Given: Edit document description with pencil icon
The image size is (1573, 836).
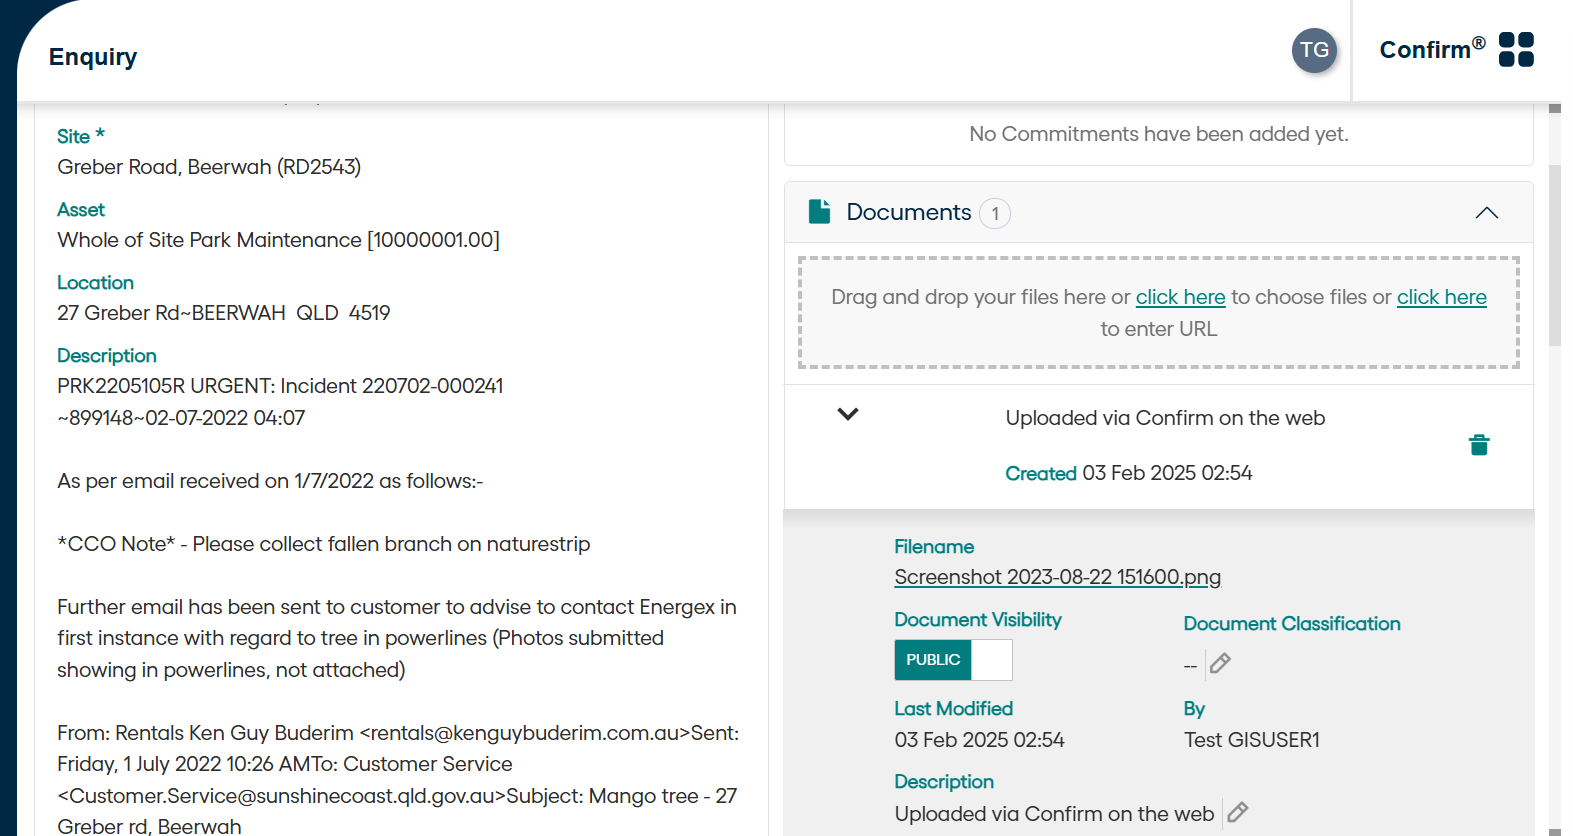Looking at the screenshot, I should (1238, 813).
